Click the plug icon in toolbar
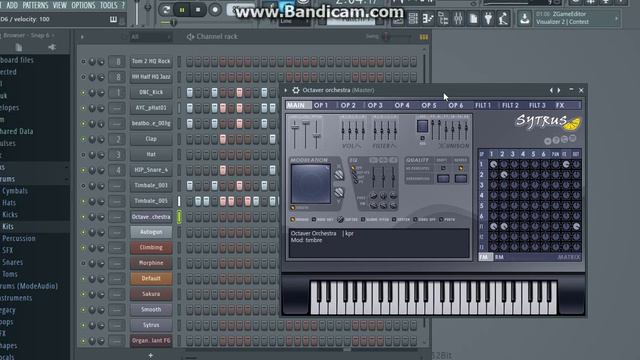This screenshot has height=360, width=640. tap(488, 19)
